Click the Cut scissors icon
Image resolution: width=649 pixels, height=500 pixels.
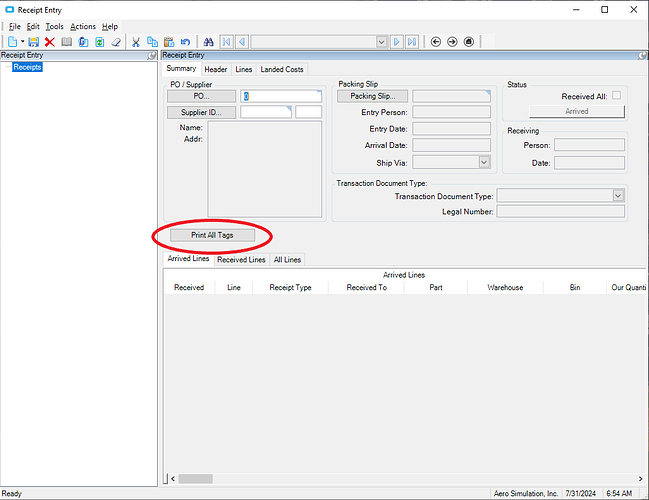tap(136, 42)
